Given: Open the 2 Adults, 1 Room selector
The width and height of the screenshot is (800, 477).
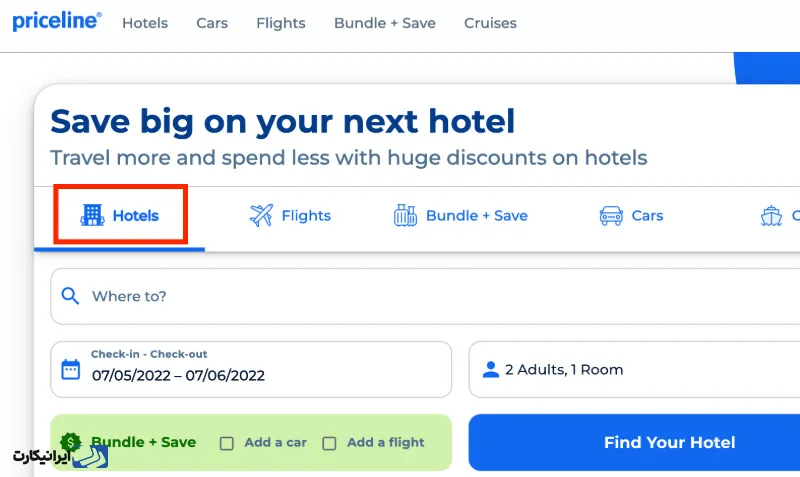Looking at the screenshot, I should pyautogui.click(x=634, y=370).
